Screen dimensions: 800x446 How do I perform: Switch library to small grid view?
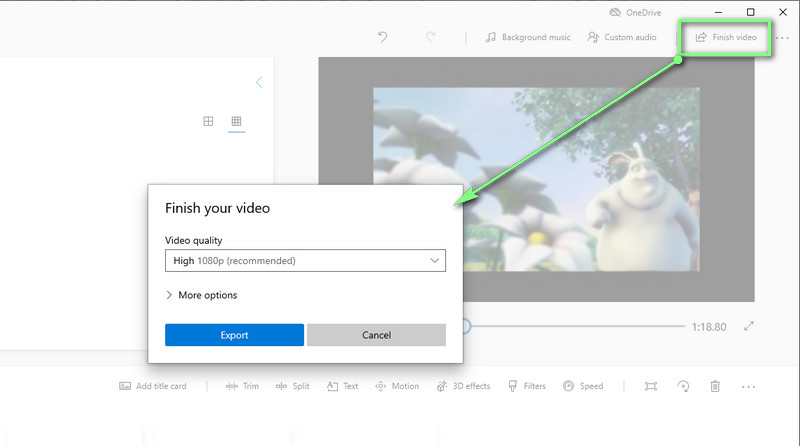point(236,121)
